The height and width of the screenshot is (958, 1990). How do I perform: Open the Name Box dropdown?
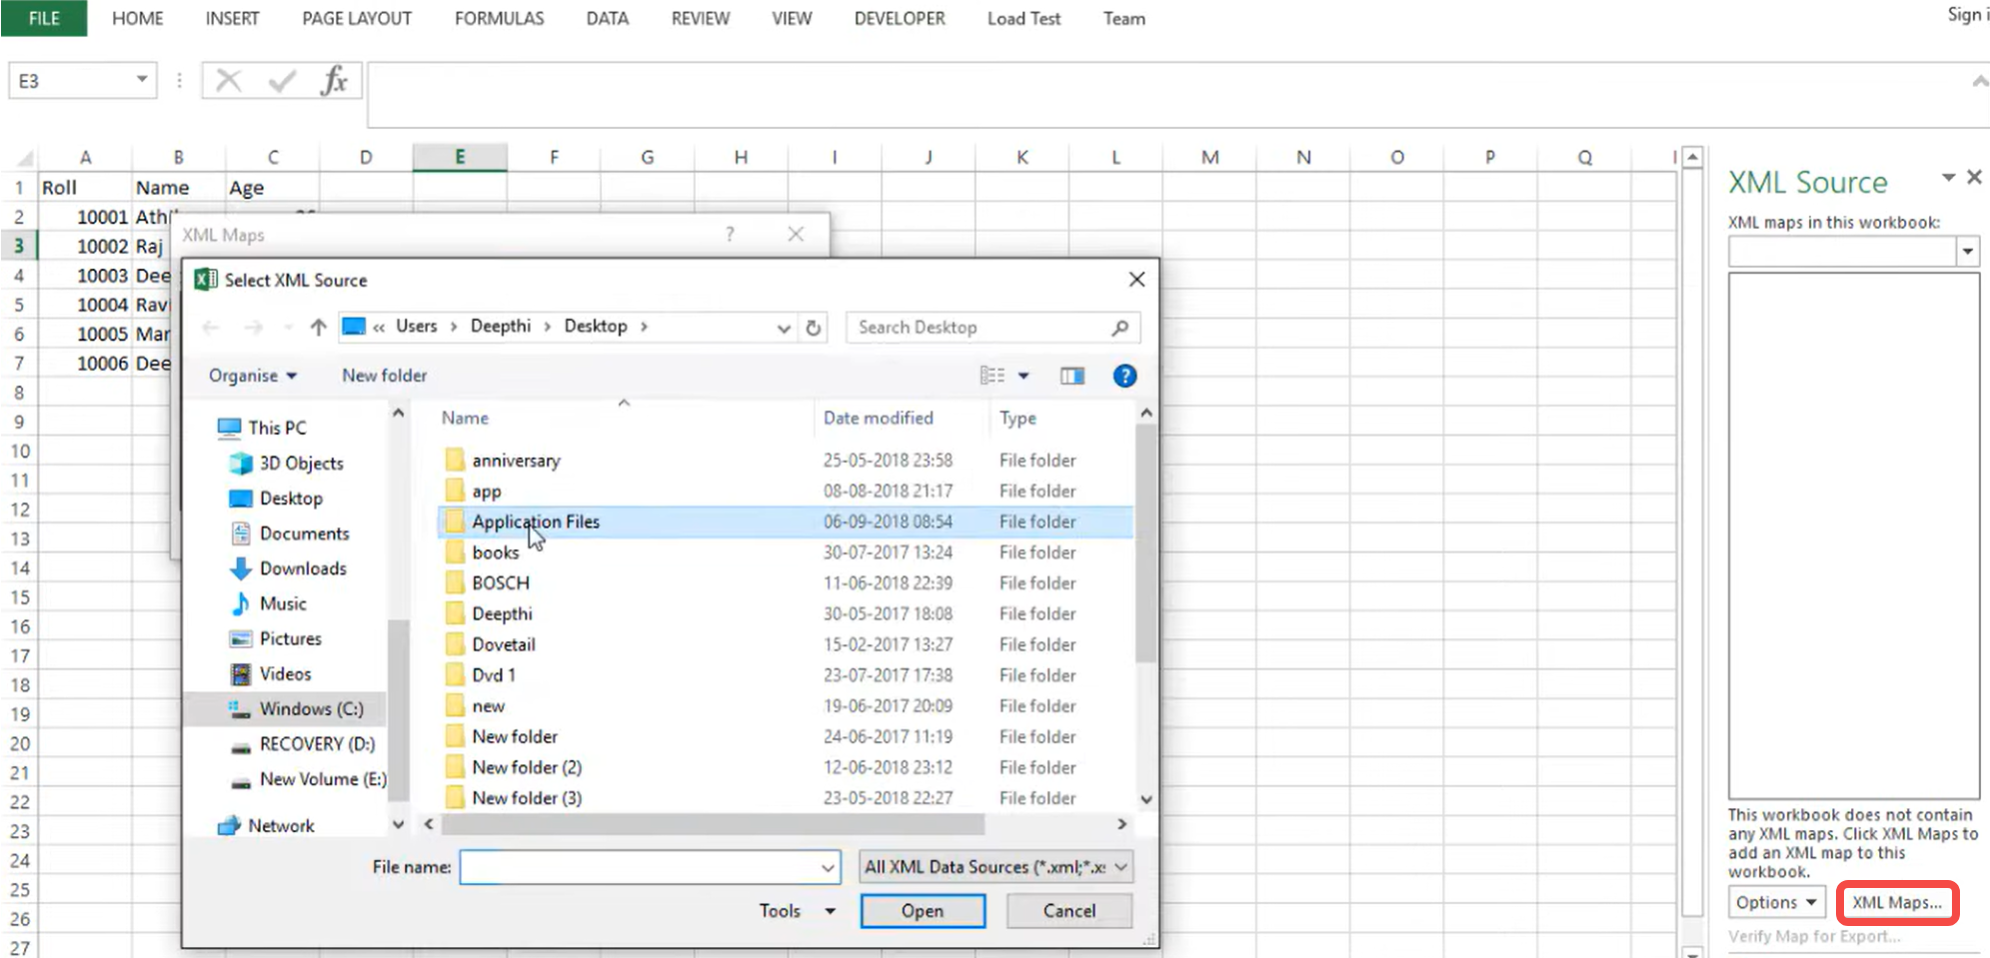click(142, 80)
